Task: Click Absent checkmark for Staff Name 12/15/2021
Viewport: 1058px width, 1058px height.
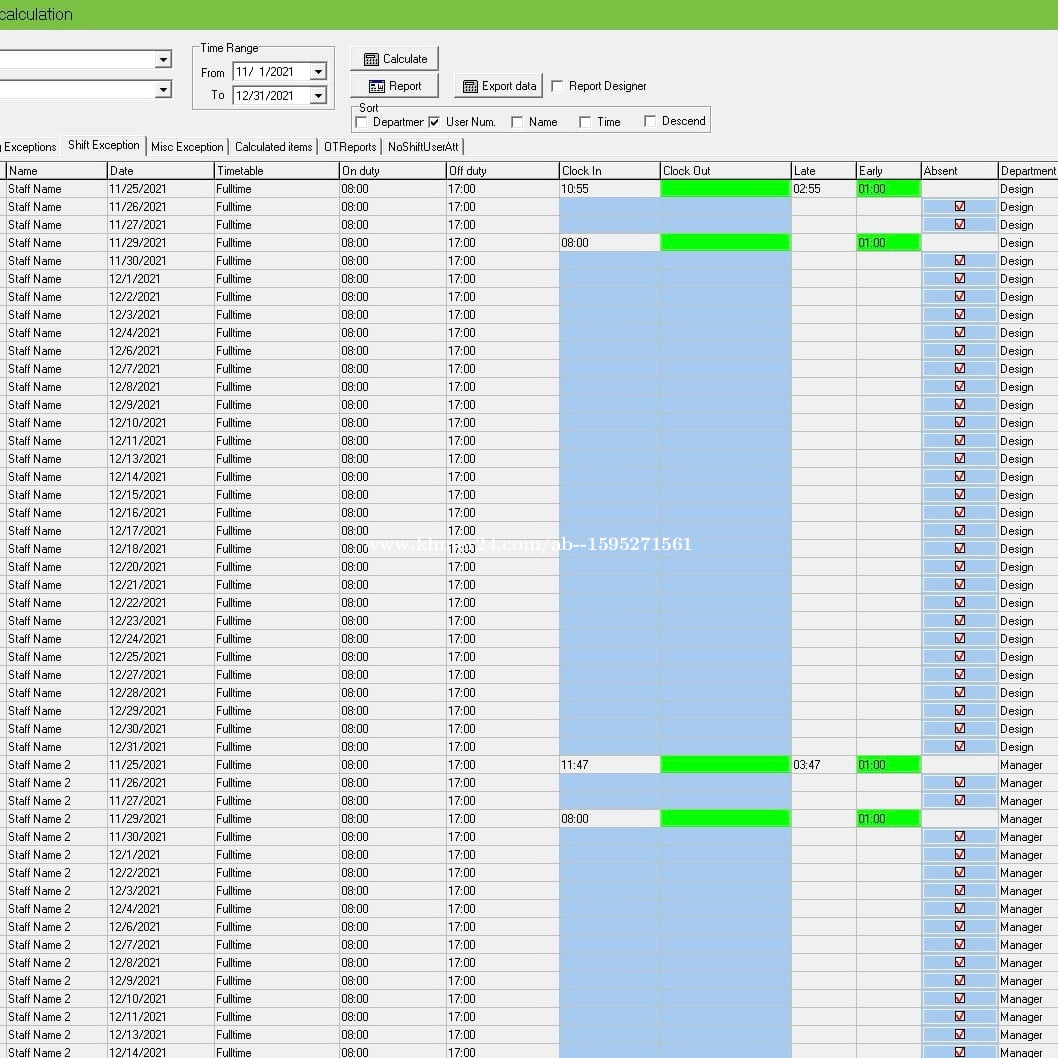Action: 960,495
